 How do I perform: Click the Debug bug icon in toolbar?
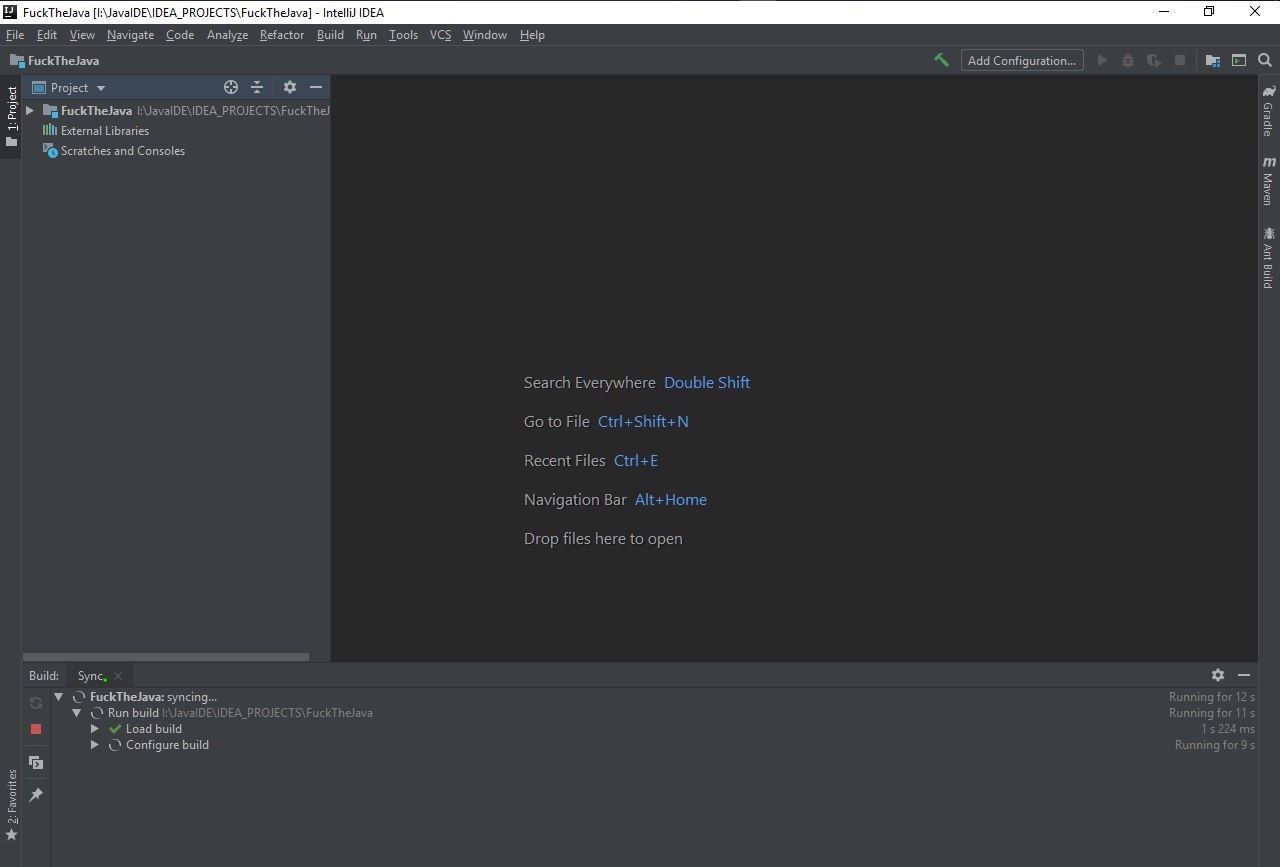click(x=1128, y=60)
